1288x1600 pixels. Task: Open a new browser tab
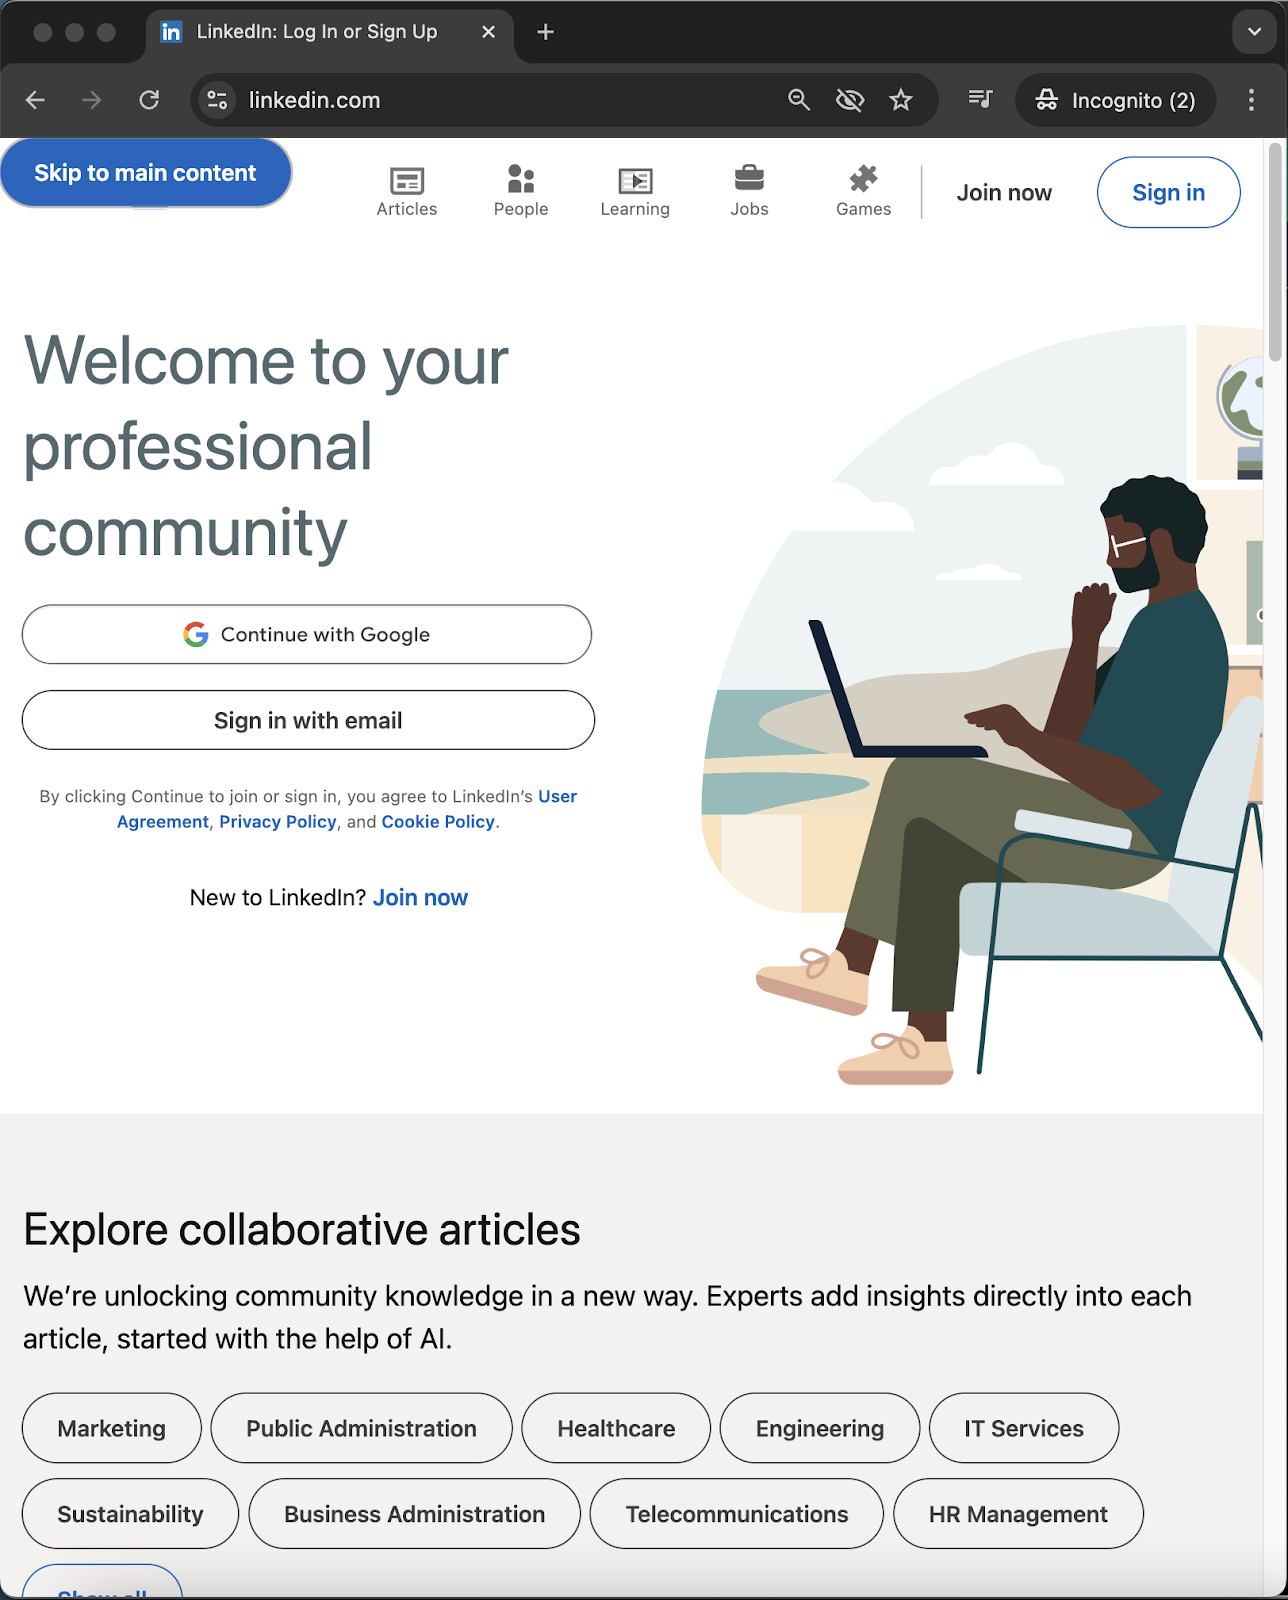pyautogui.click(x=545, y=32)
